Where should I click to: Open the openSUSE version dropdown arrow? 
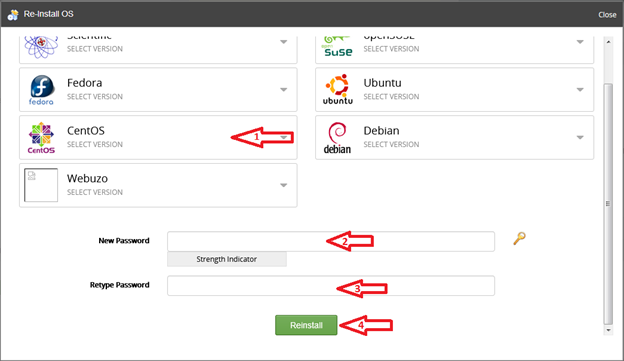(x=580, y=42)
